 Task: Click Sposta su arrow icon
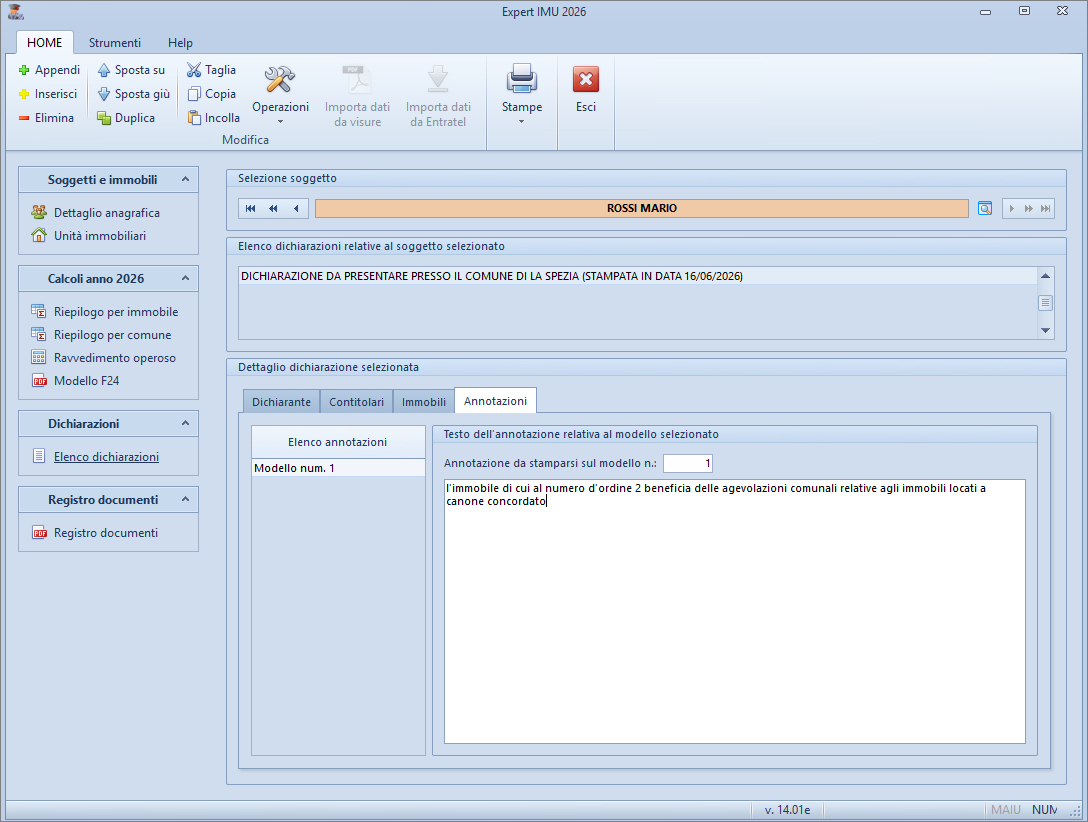(x=104, y=70)
